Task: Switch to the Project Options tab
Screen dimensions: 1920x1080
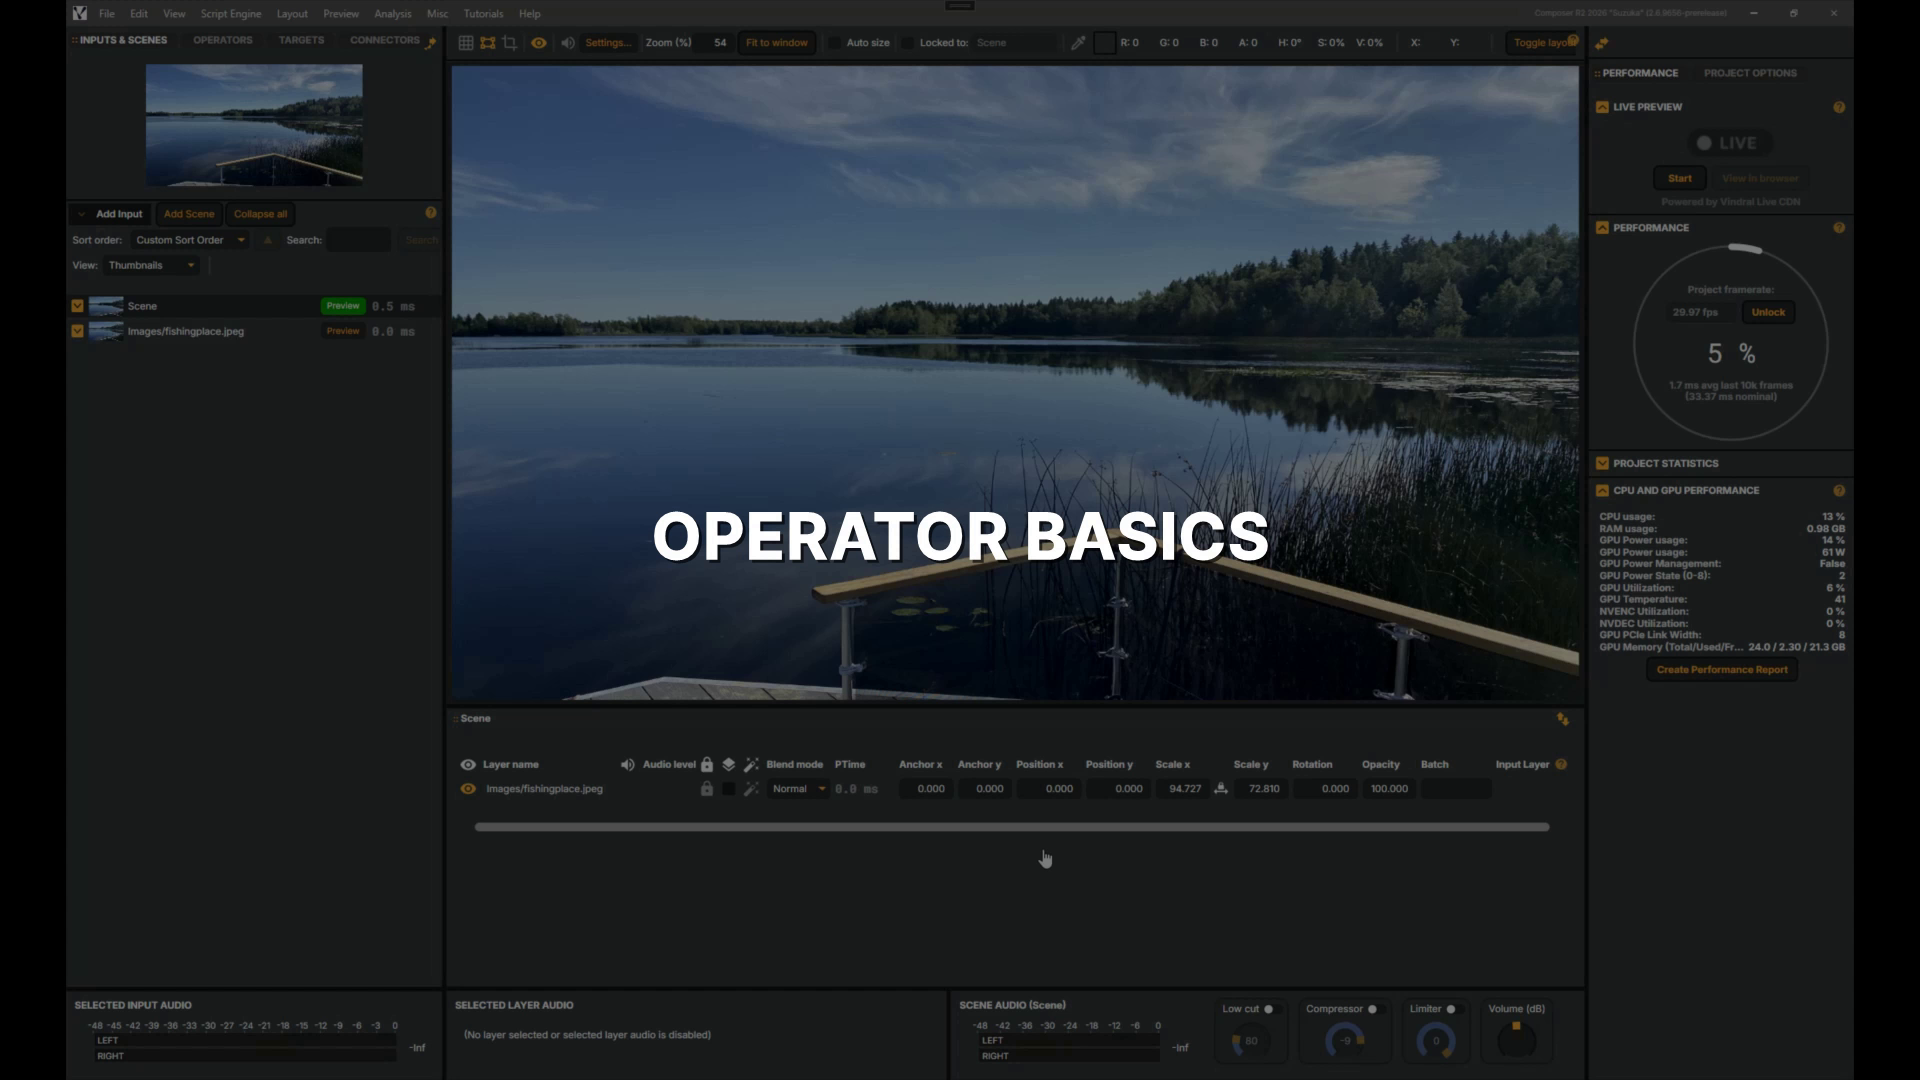Action: pyautogui.click(x=1750, y=73)
